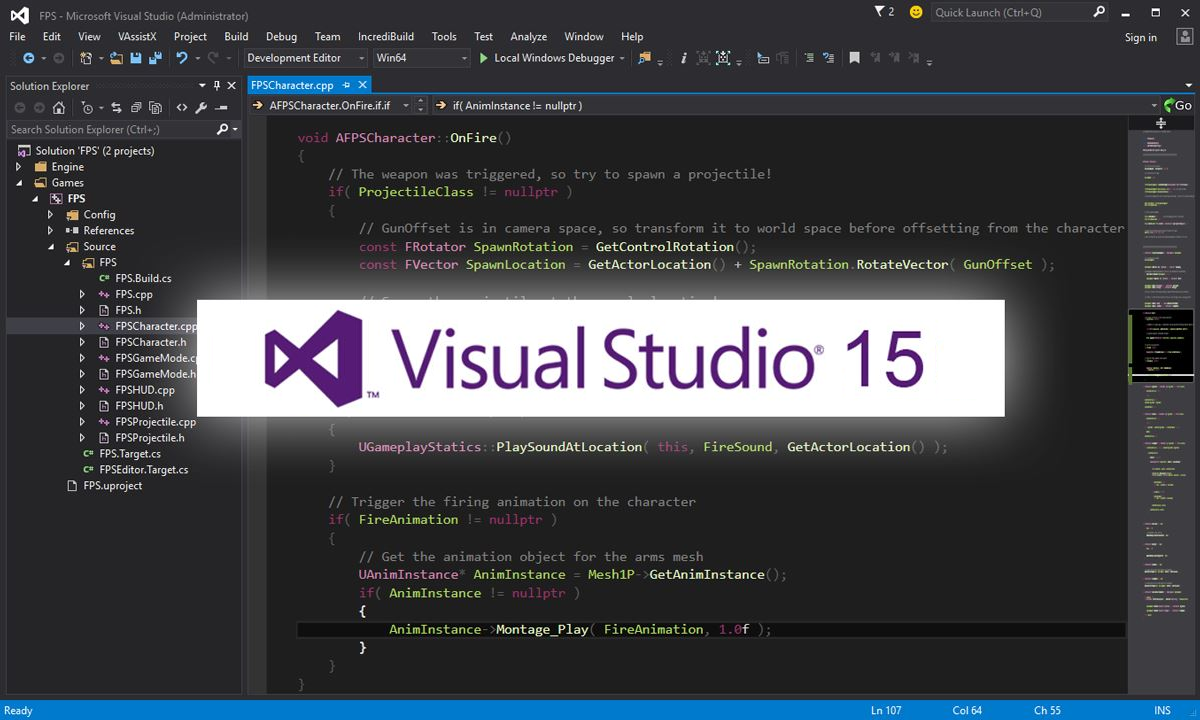The height and width of the screenshot is (720, 1200).
Task: Start Local Windows Debugger
Action: point(546,58)
